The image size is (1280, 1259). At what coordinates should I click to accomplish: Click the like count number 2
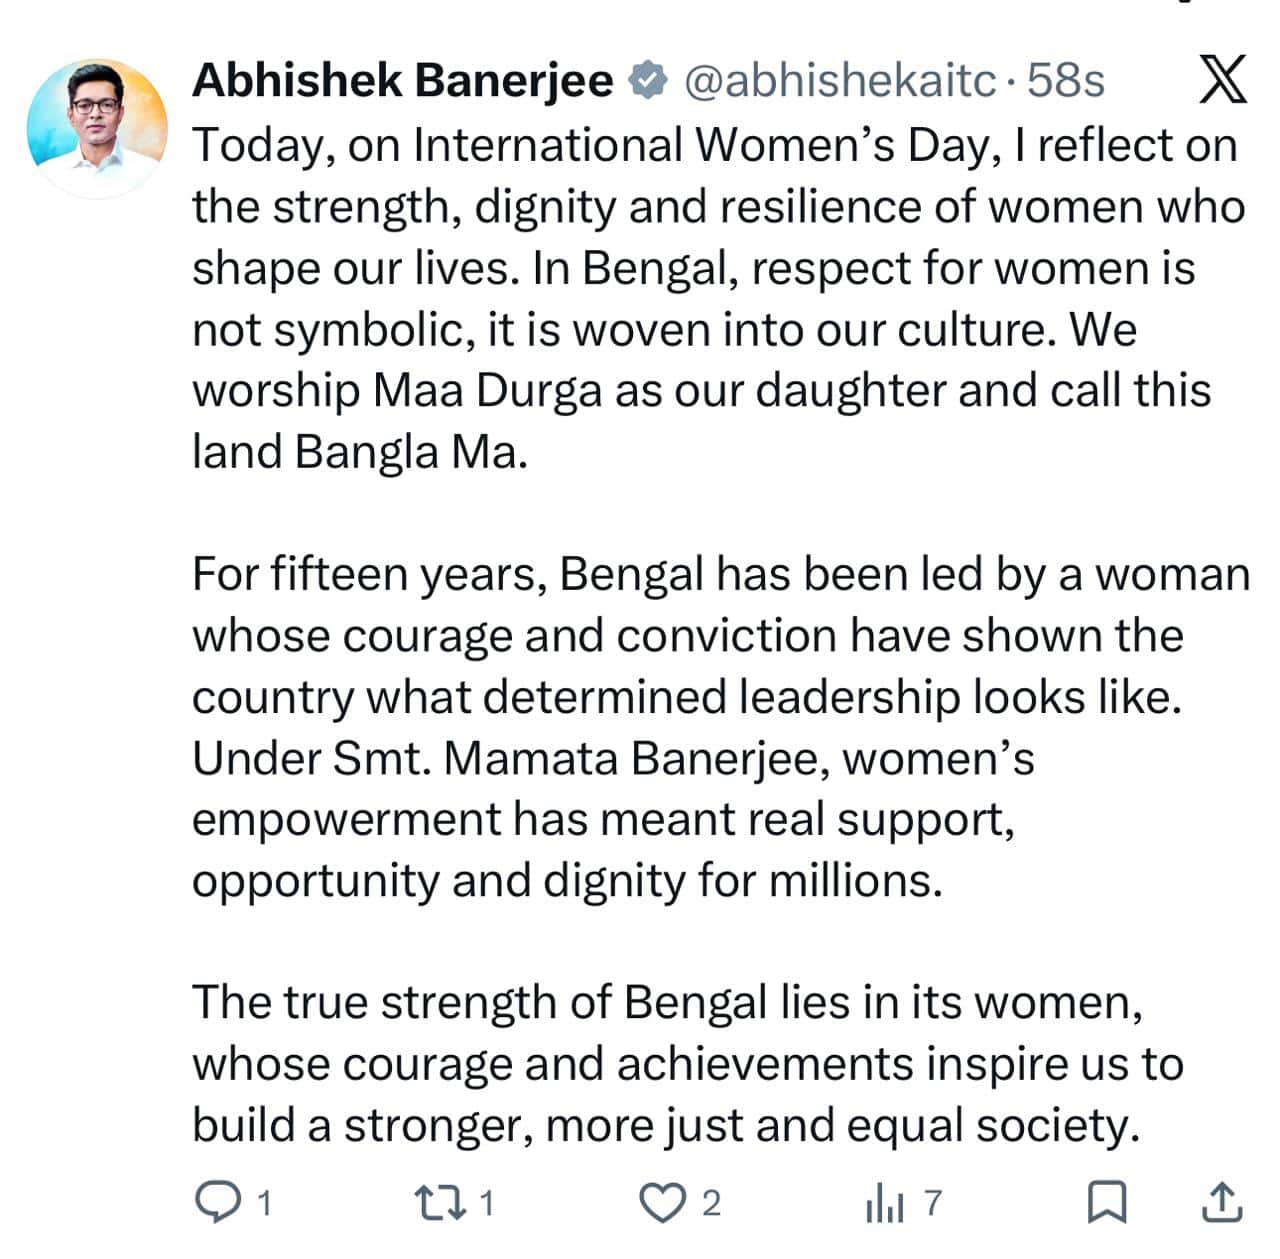(711, 1203)
